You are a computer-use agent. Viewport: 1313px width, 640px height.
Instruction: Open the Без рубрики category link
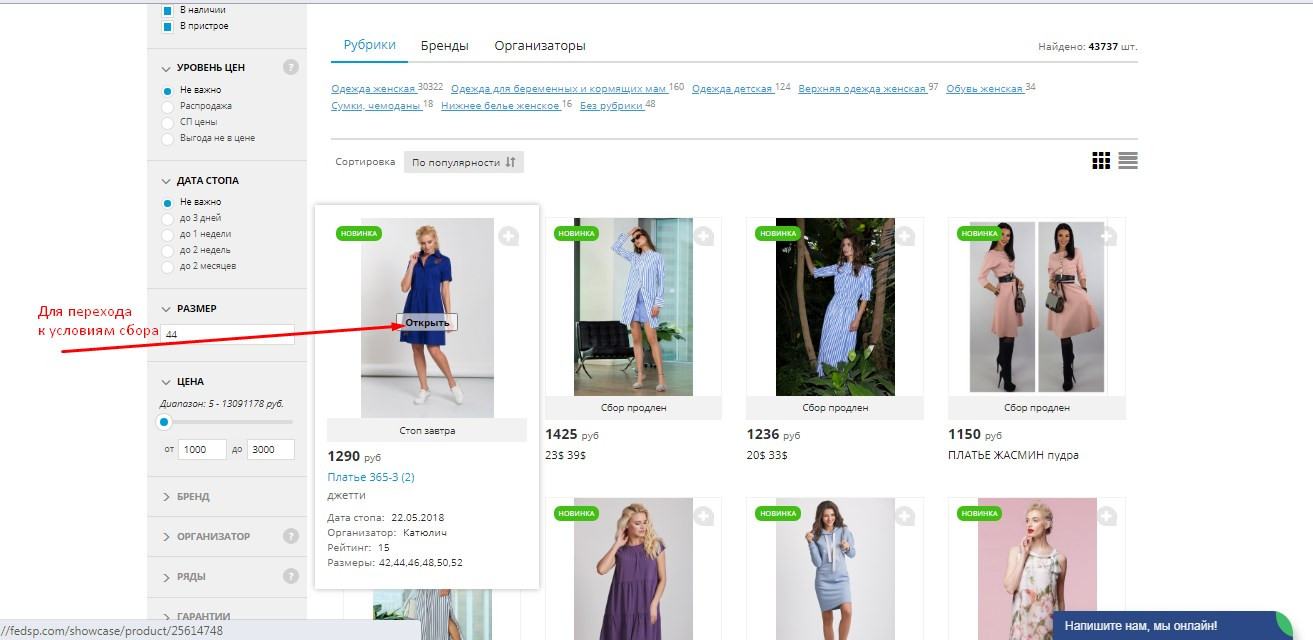(612, 105)
